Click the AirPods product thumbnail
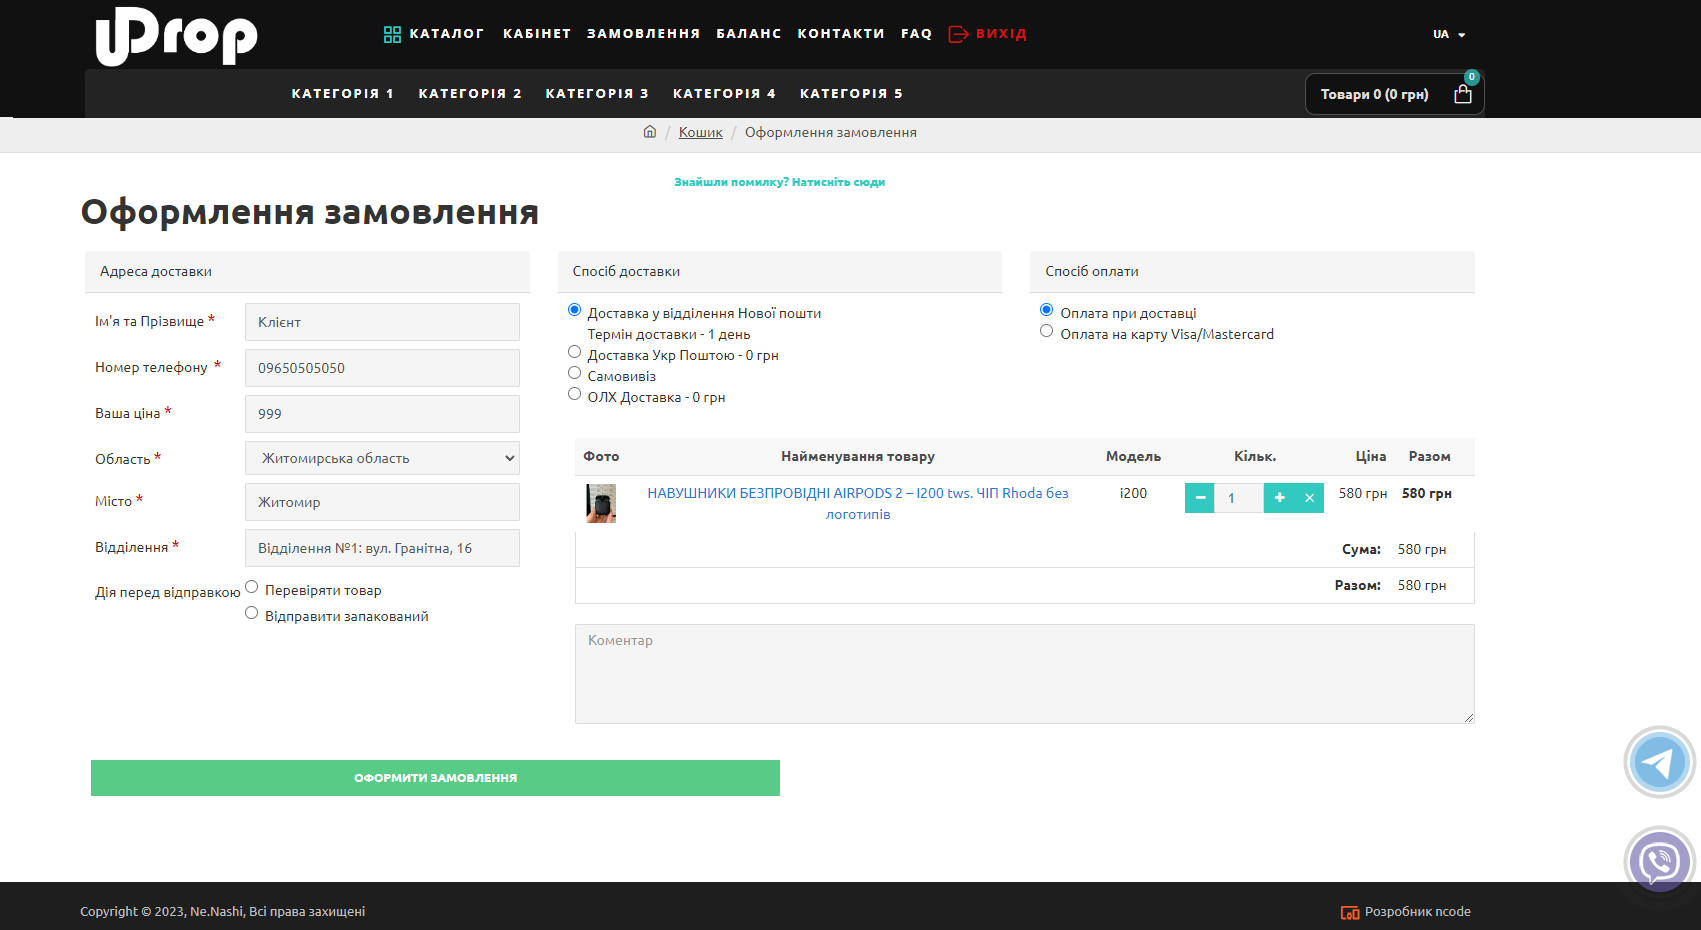1701x930 pixels. 601,503
